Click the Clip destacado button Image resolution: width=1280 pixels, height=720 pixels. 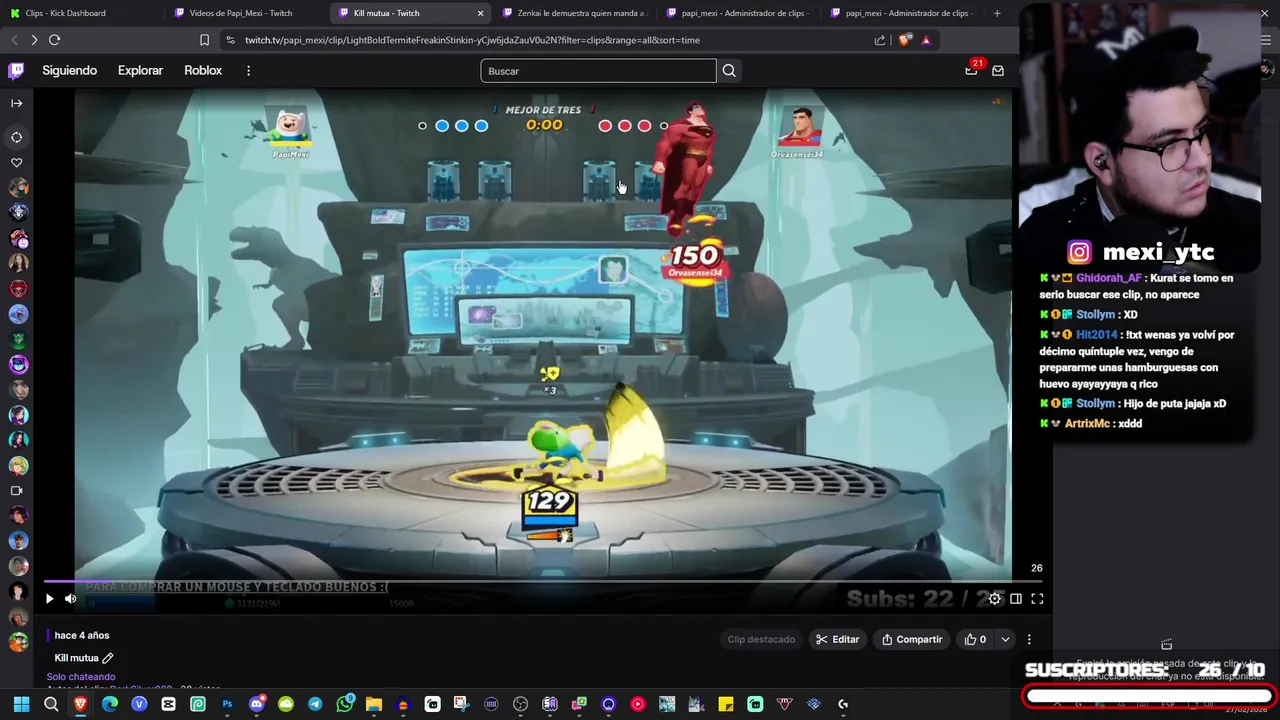[761, 640]
